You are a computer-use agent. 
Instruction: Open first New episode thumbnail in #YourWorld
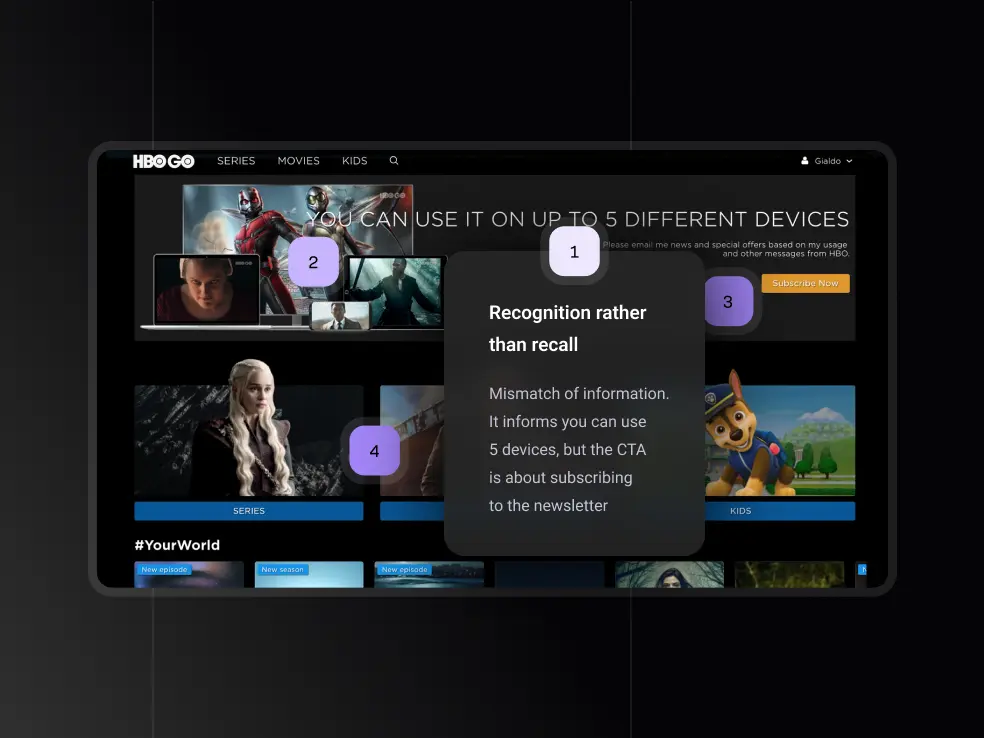pos(189,575)
